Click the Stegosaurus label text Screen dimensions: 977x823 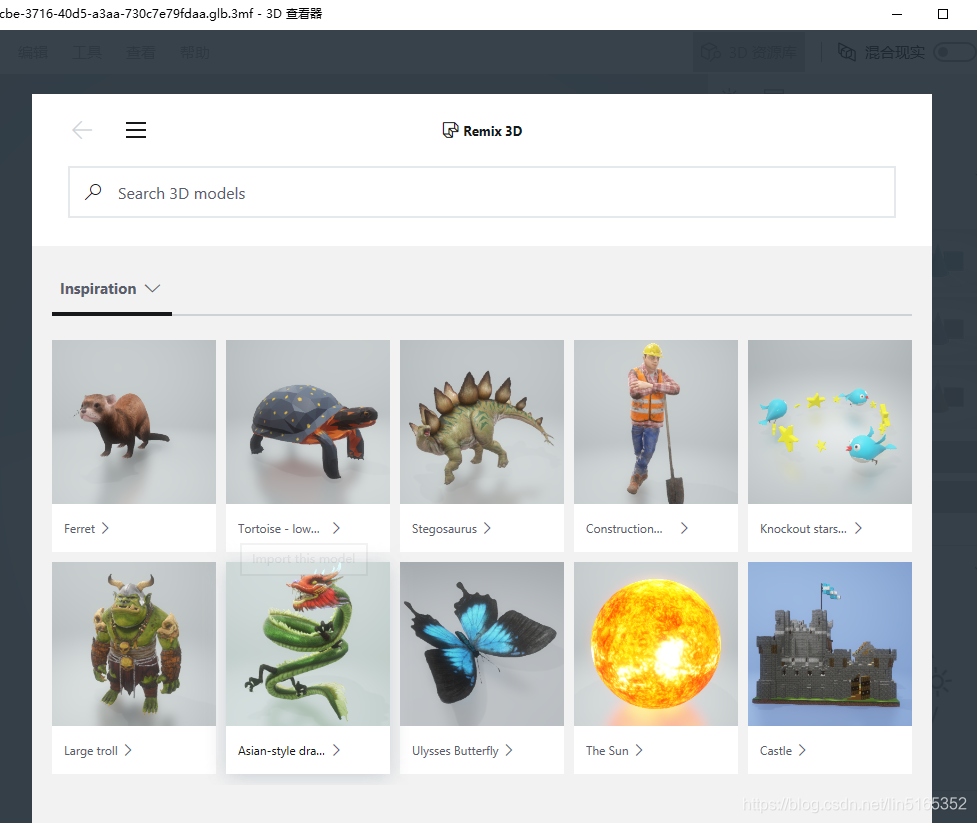point(444,529)
